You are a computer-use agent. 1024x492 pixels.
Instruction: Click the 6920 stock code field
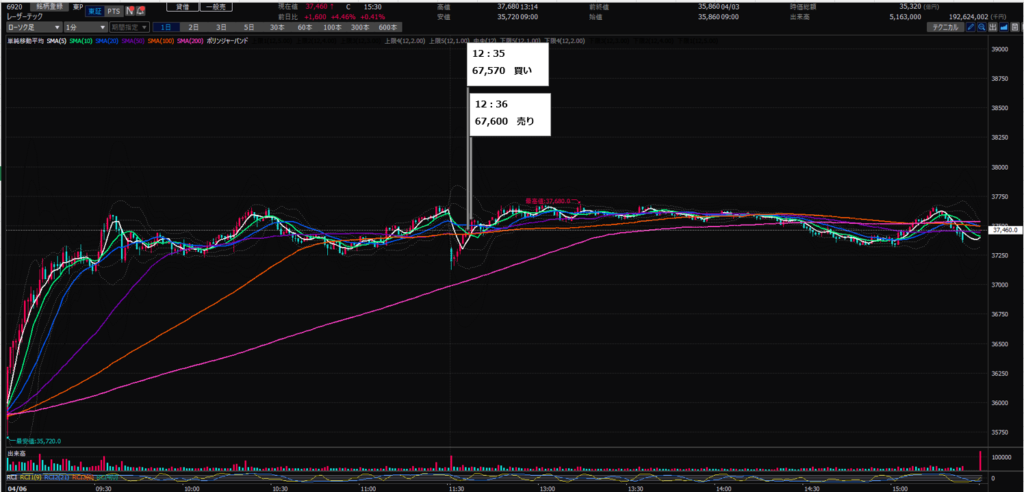(16, 8)
